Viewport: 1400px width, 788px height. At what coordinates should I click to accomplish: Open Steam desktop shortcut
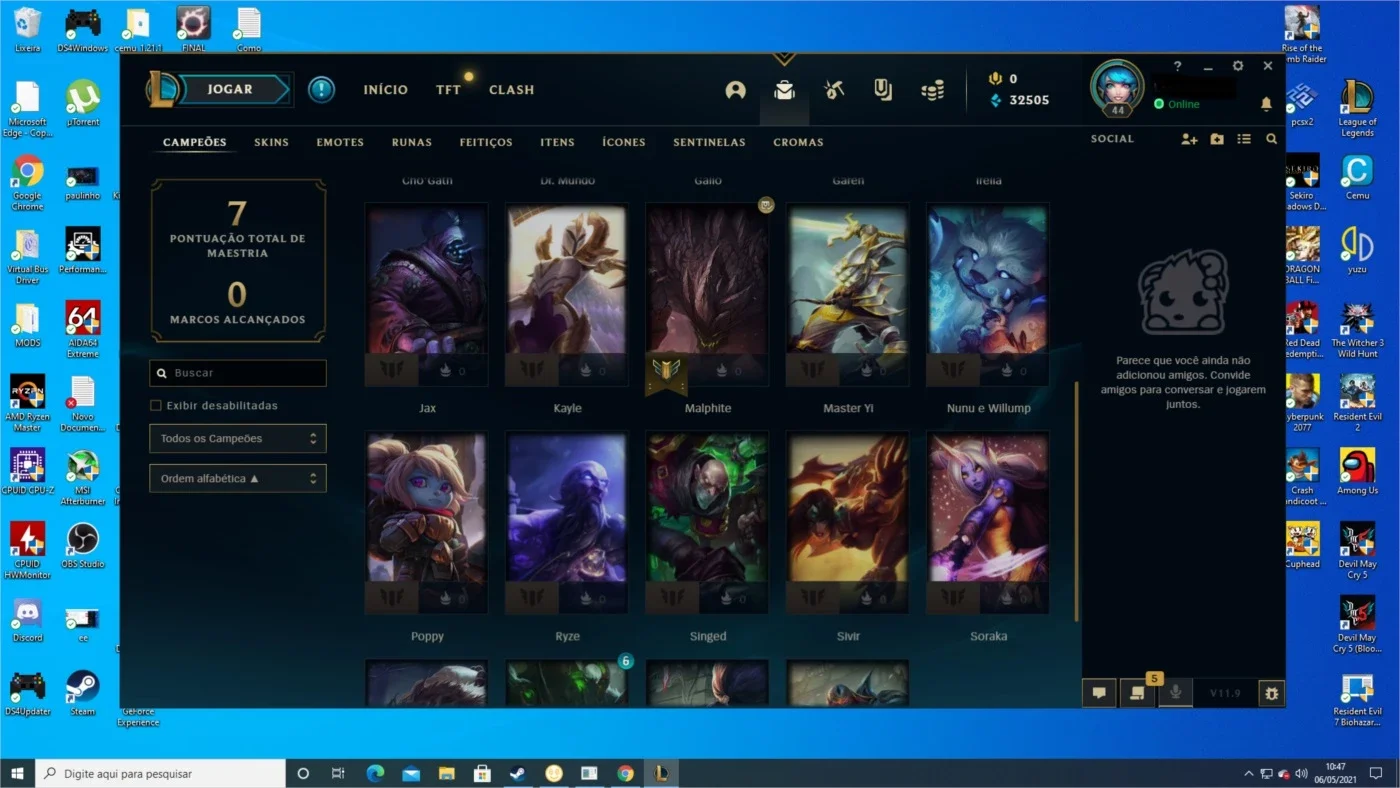tap(83, 693)
